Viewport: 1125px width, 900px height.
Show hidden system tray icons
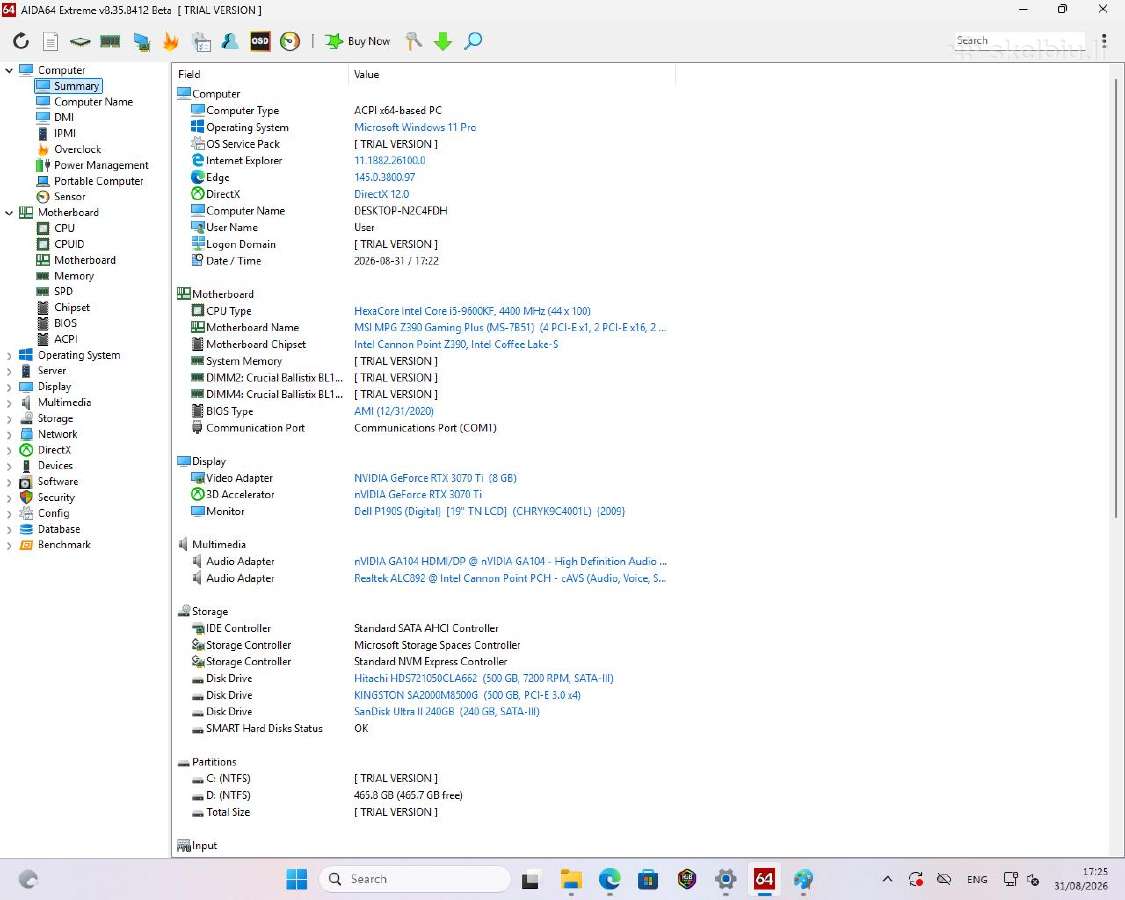(x=887, y=879)
